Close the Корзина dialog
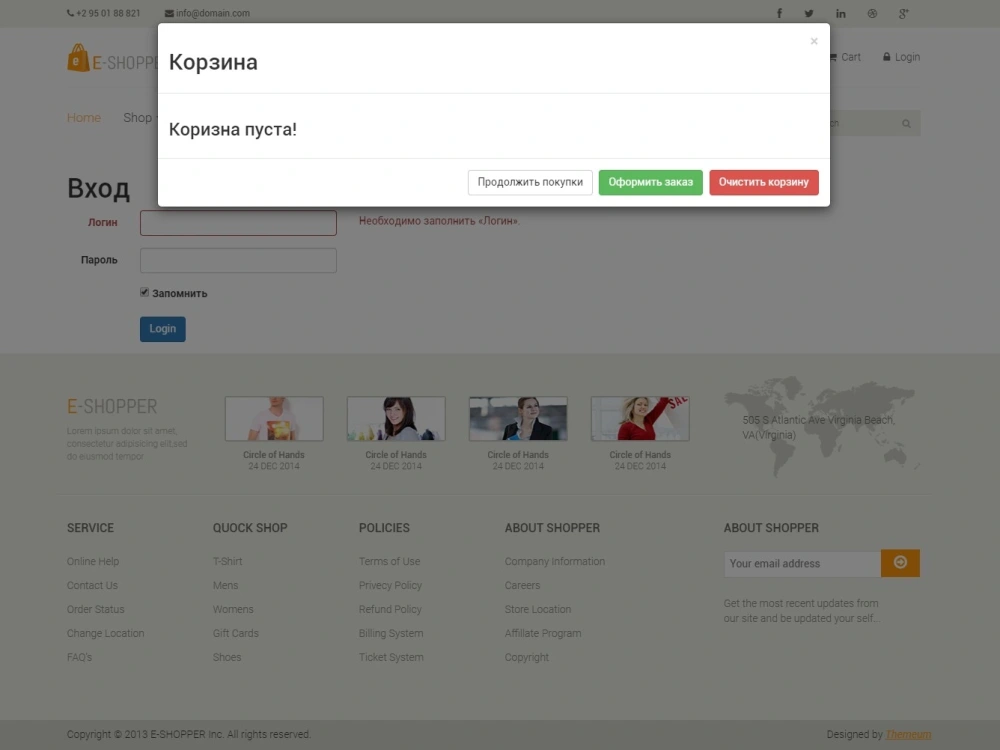 point(814,41)
